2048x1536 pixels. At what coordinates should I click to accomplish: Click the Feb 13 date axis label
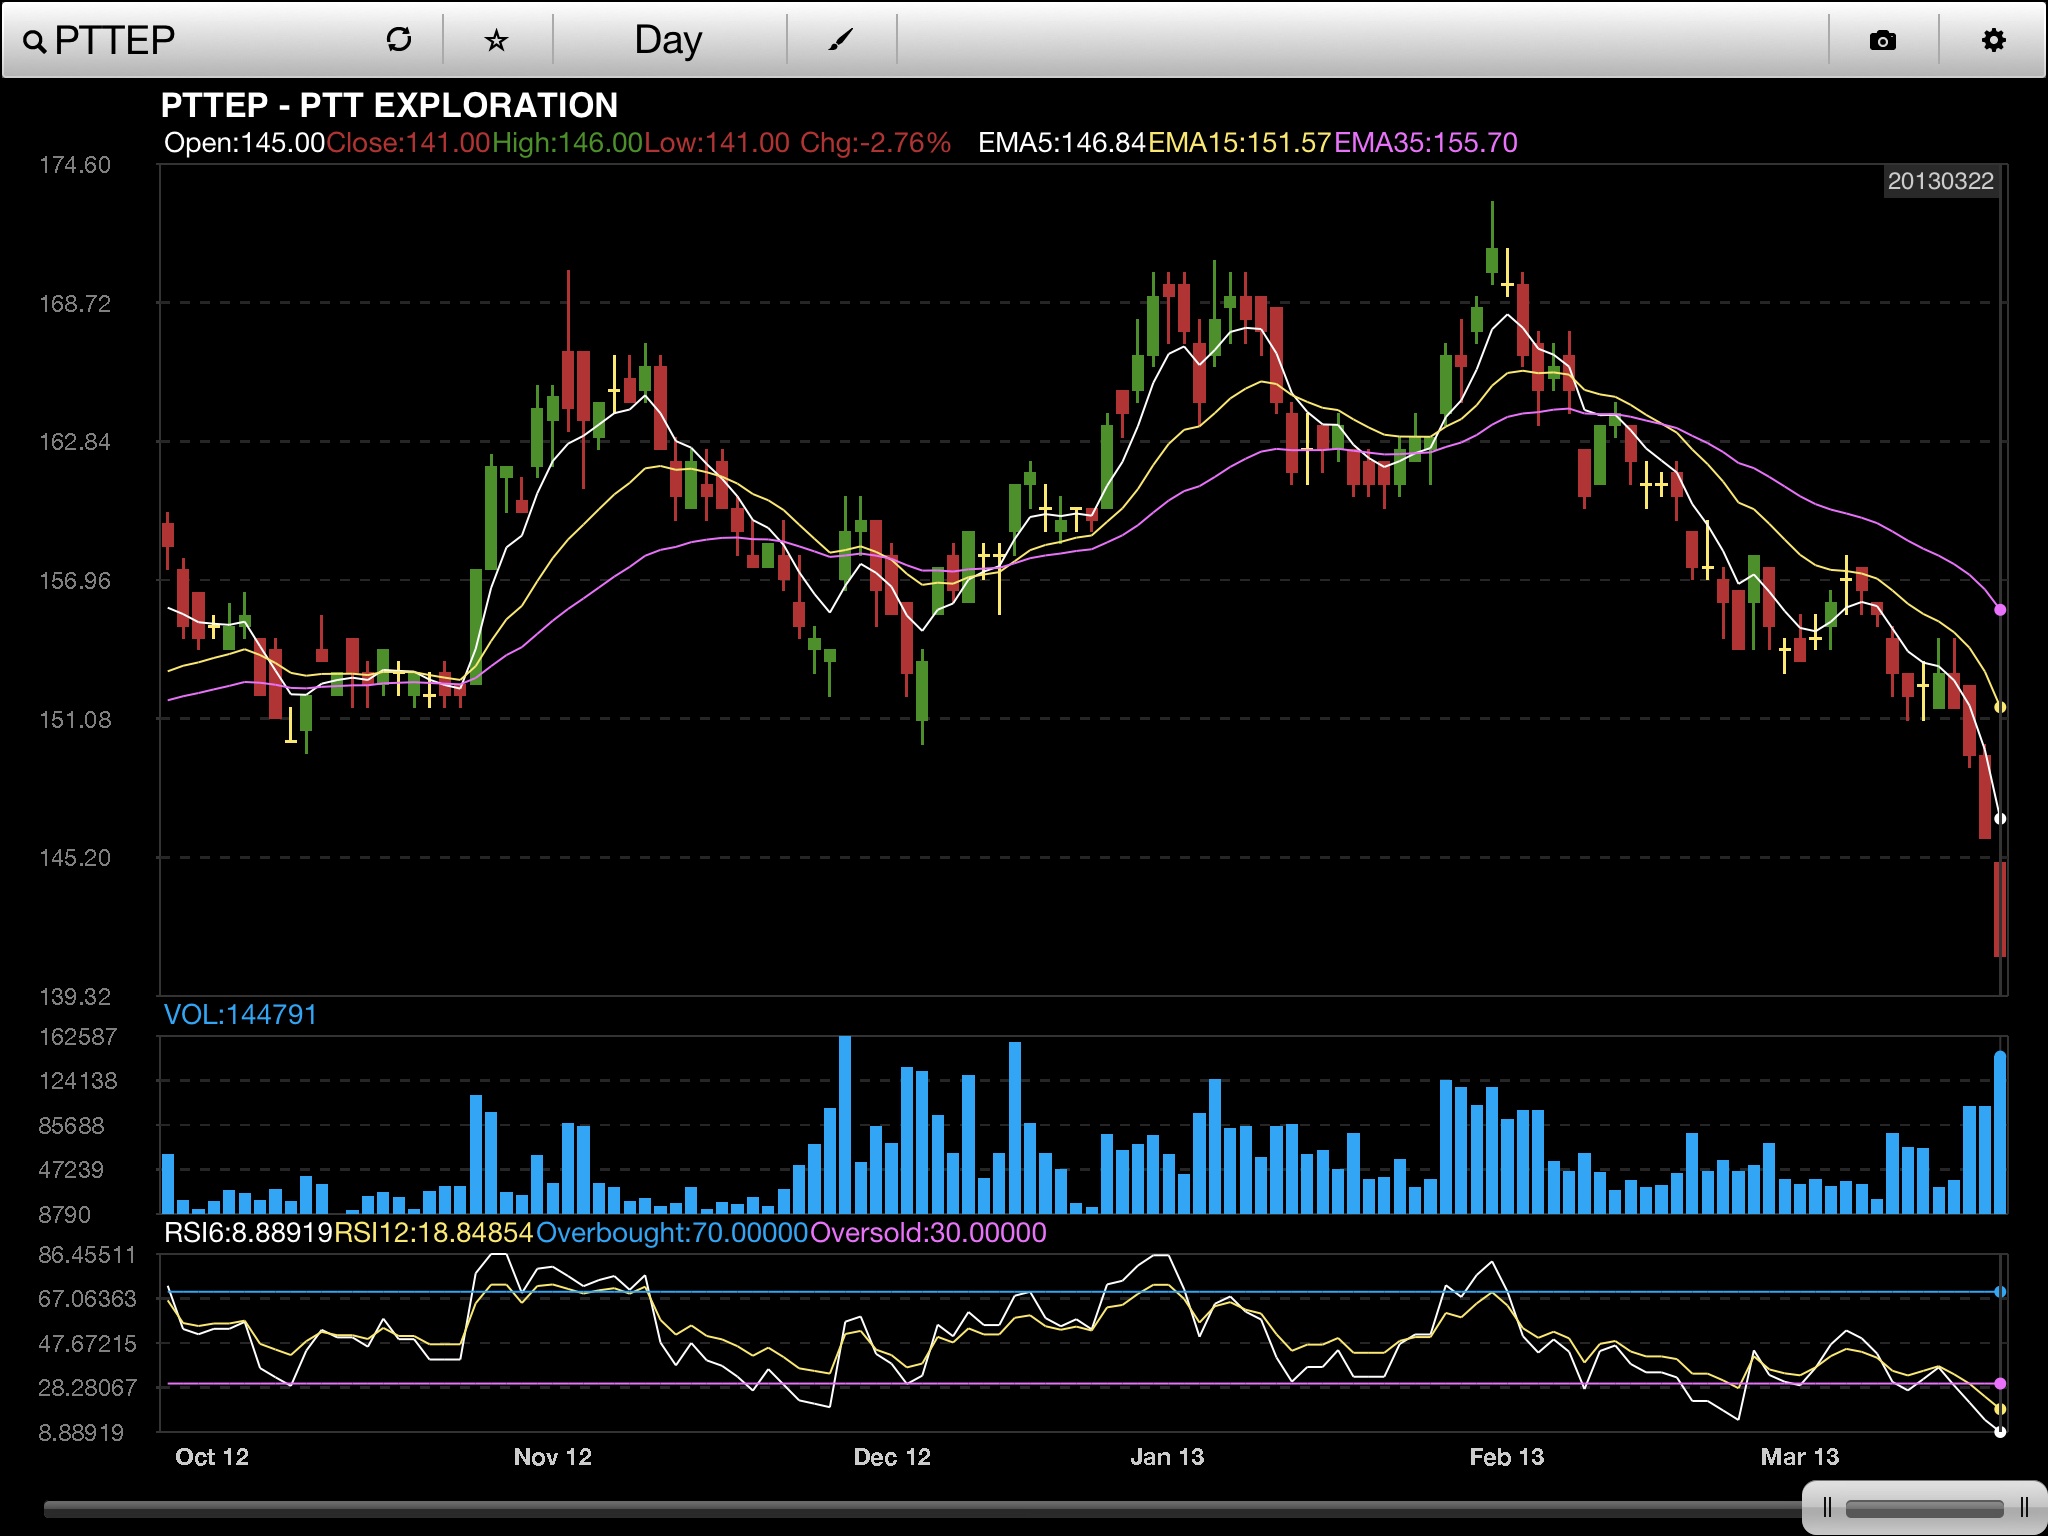click(x=1506, y=1457)
